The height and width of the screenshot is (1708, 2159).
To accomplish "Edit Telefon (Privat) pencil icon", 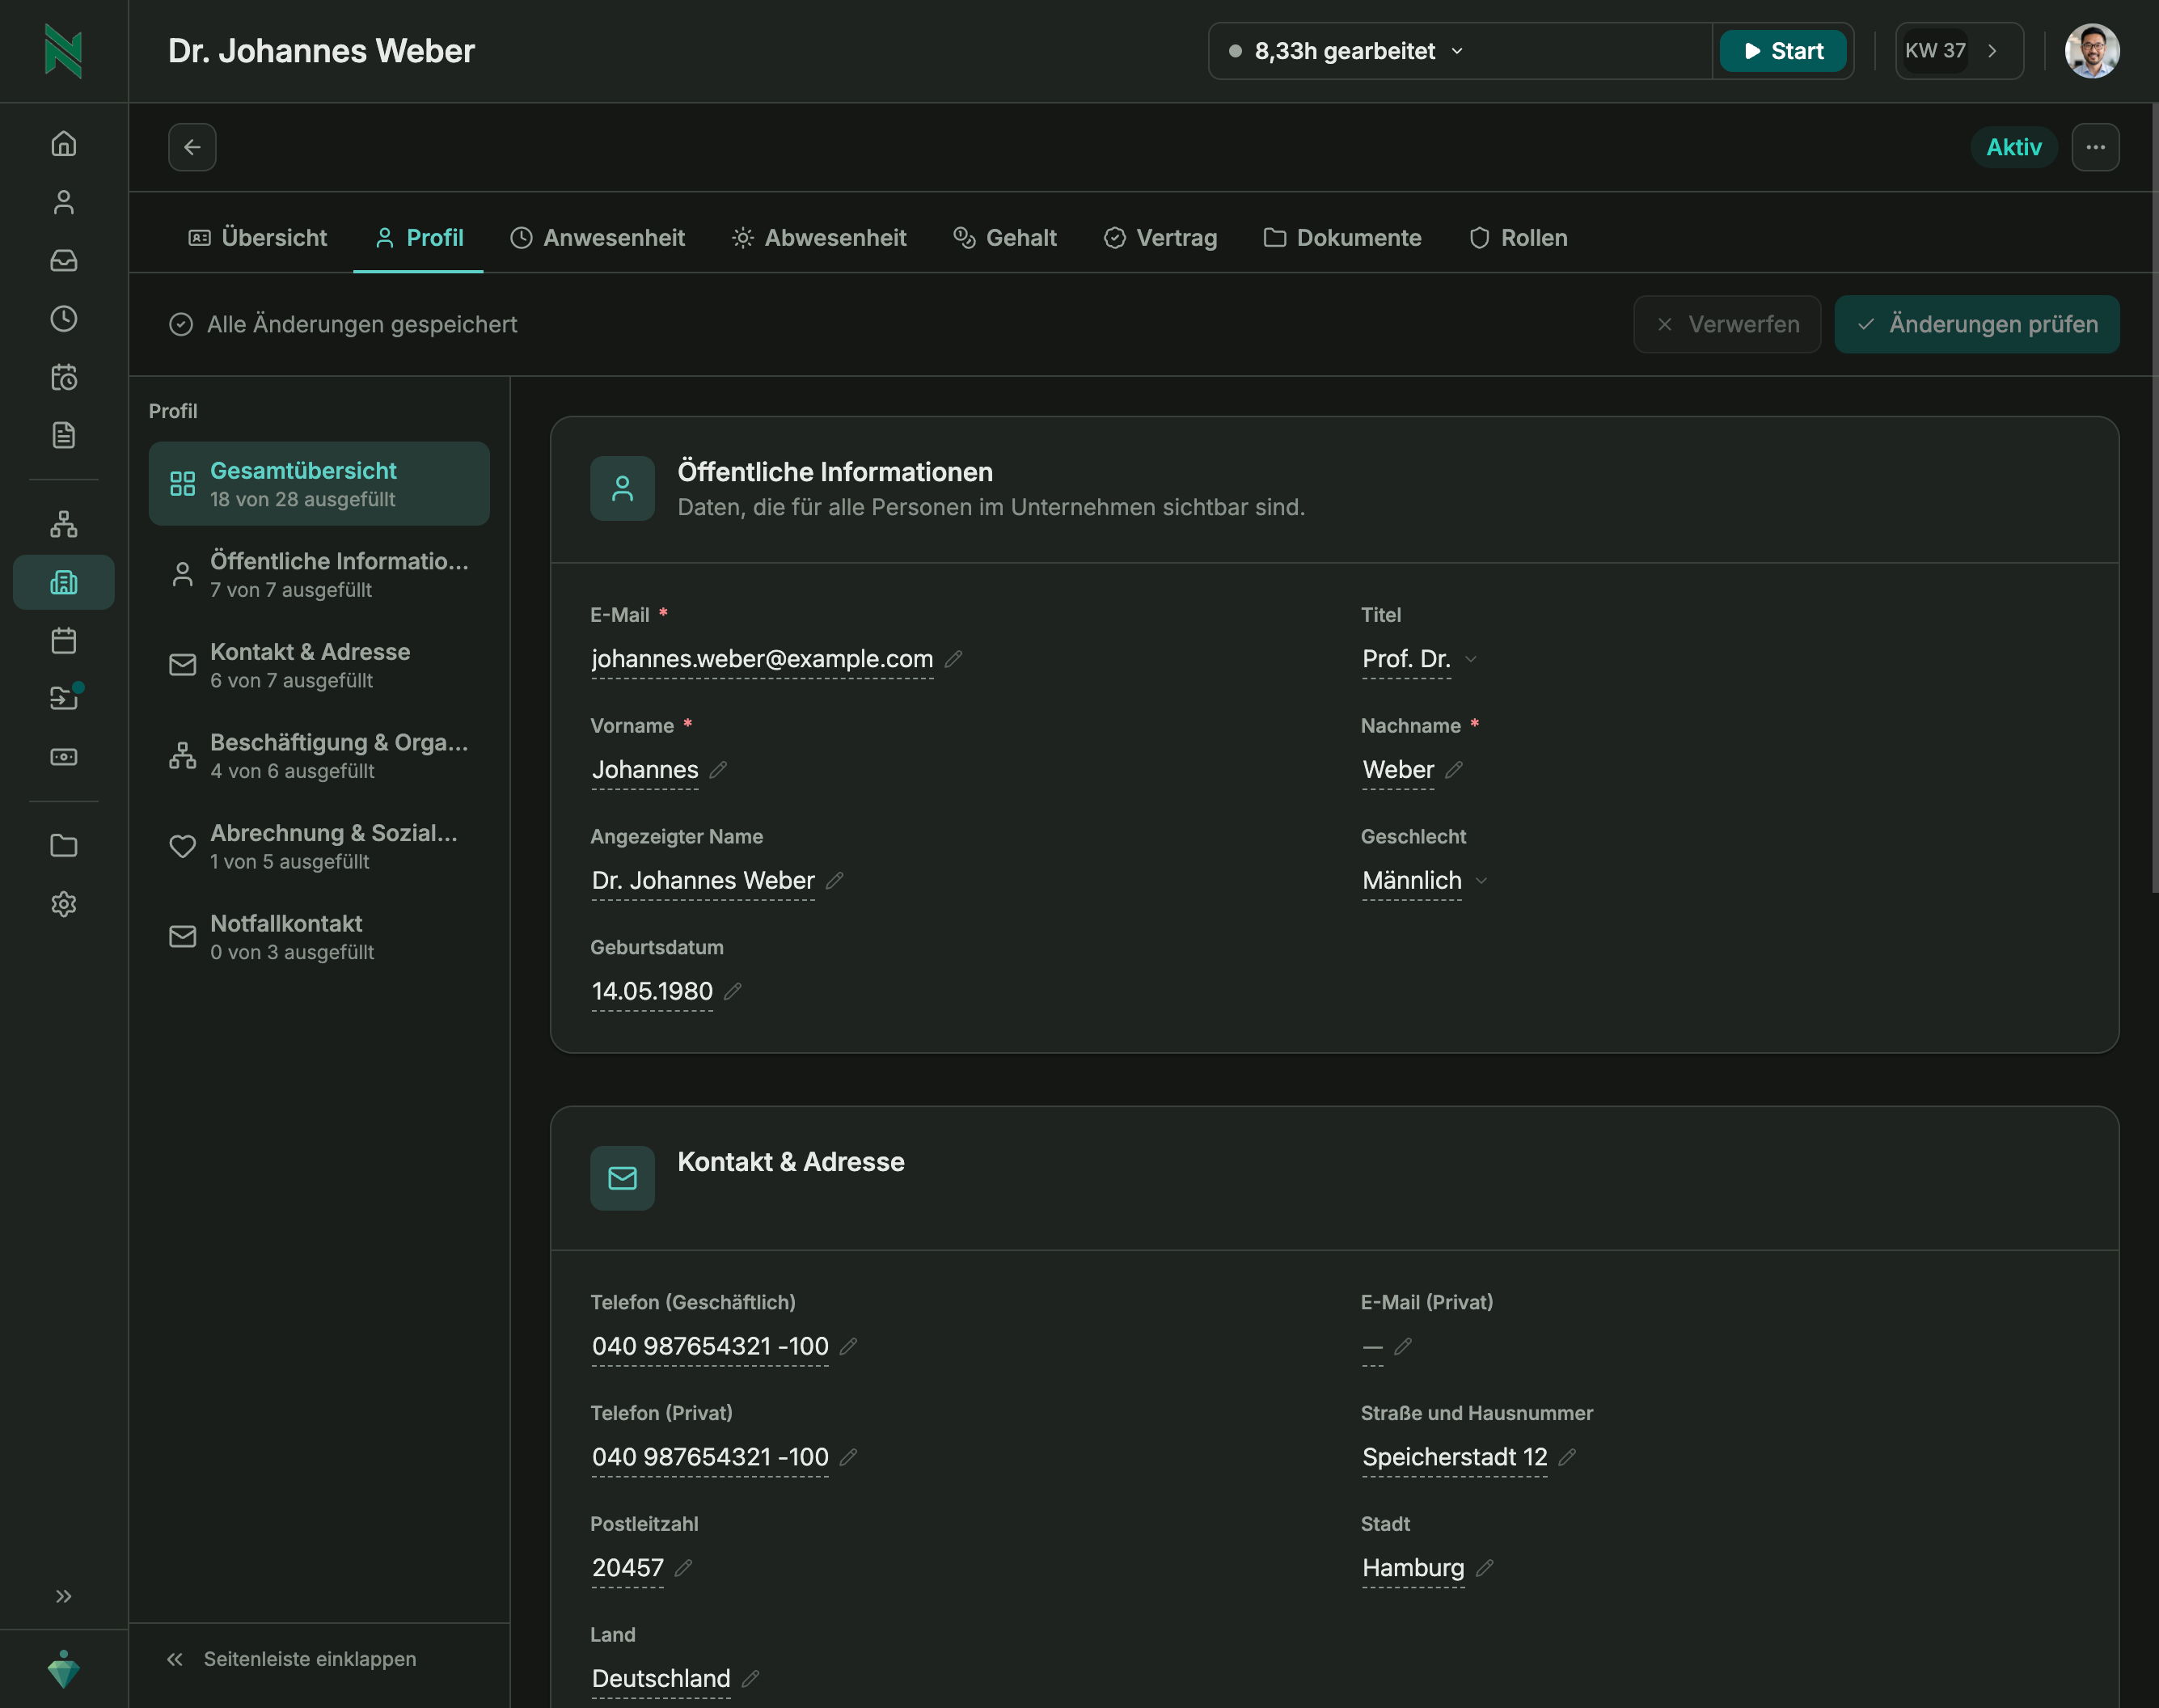I will point(848,1458).
